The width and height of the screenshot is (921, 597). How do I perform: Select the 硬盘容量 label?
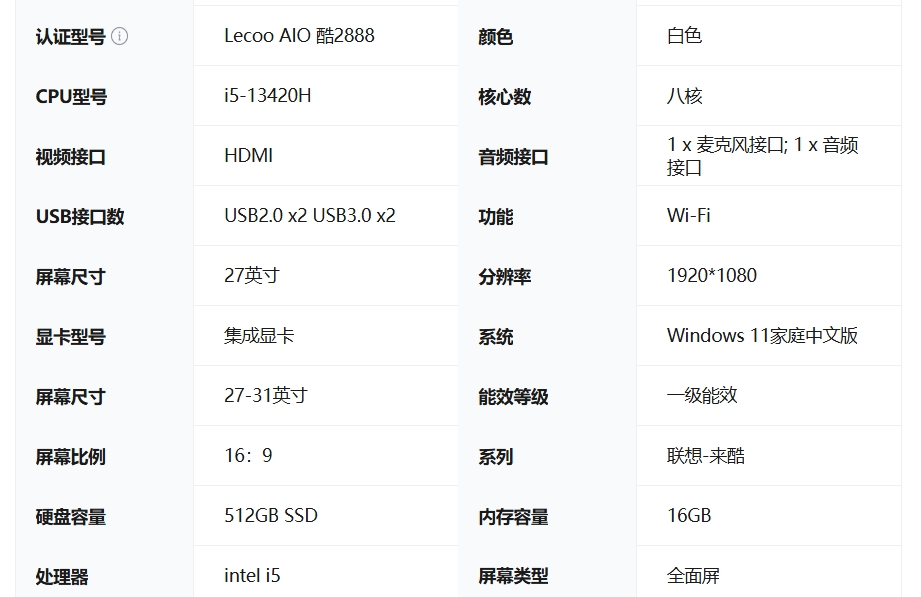click(70, 516)
